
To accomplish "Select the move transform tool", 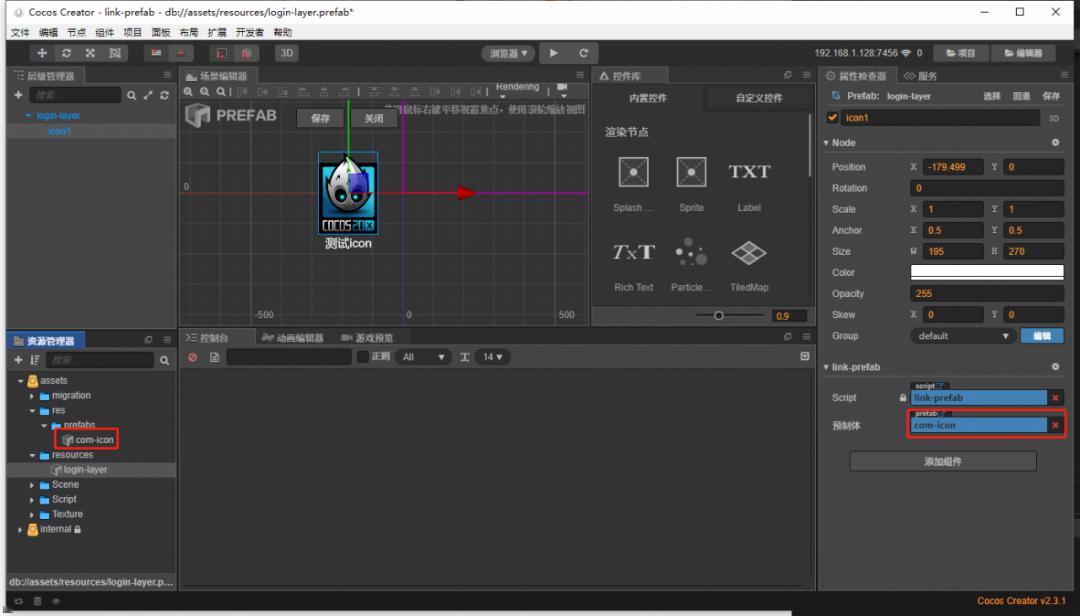I will (x=42, y=53).
